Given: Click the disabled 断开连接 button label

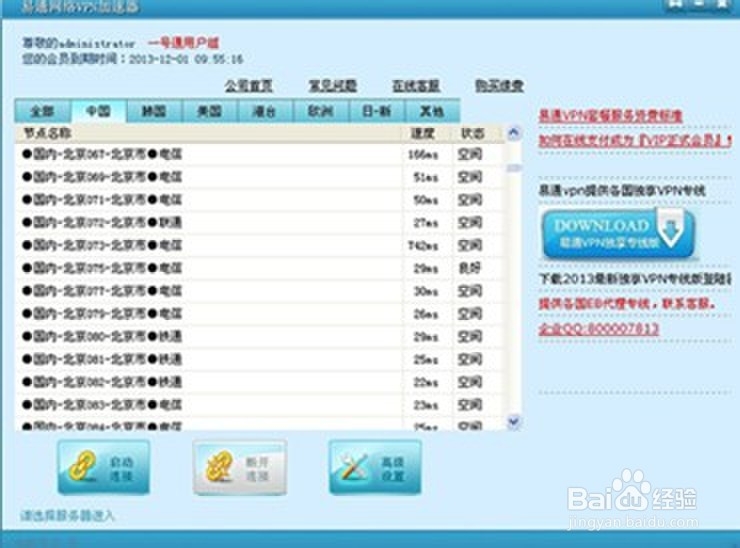Looking at the screenshot, I should (x=258, y=469).
